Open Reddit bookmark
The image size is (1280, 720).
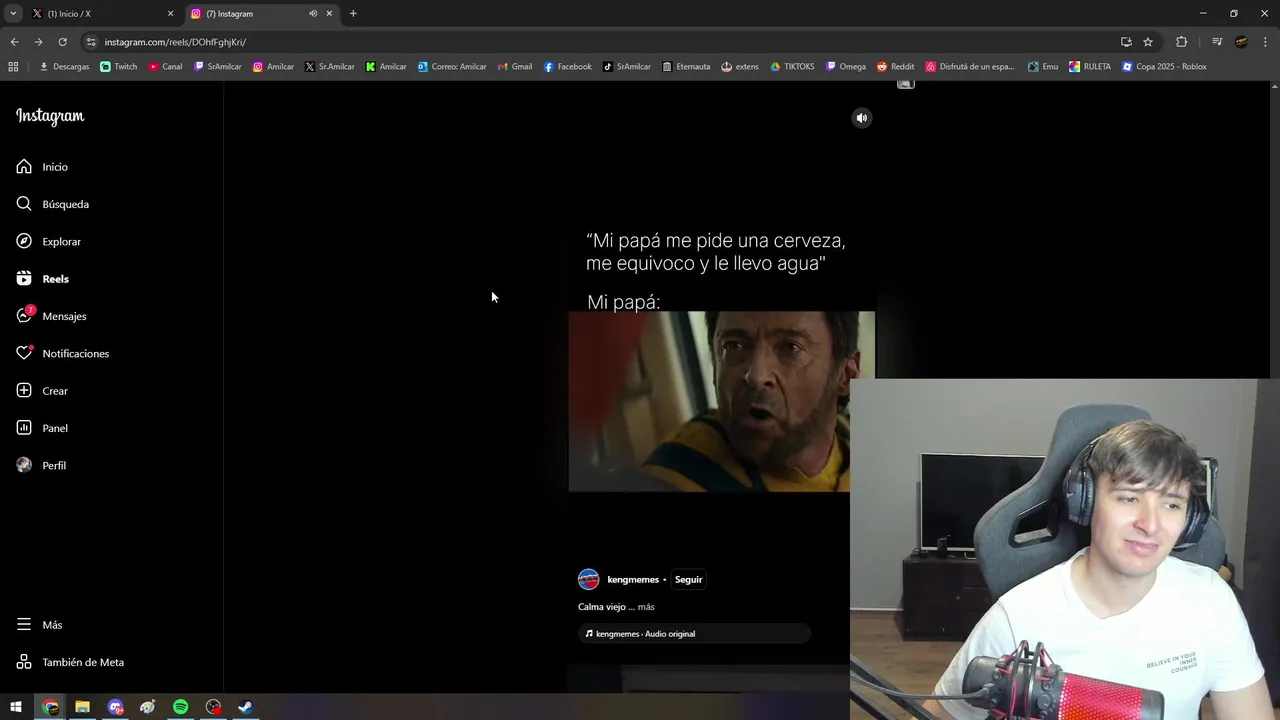point(896,67)
